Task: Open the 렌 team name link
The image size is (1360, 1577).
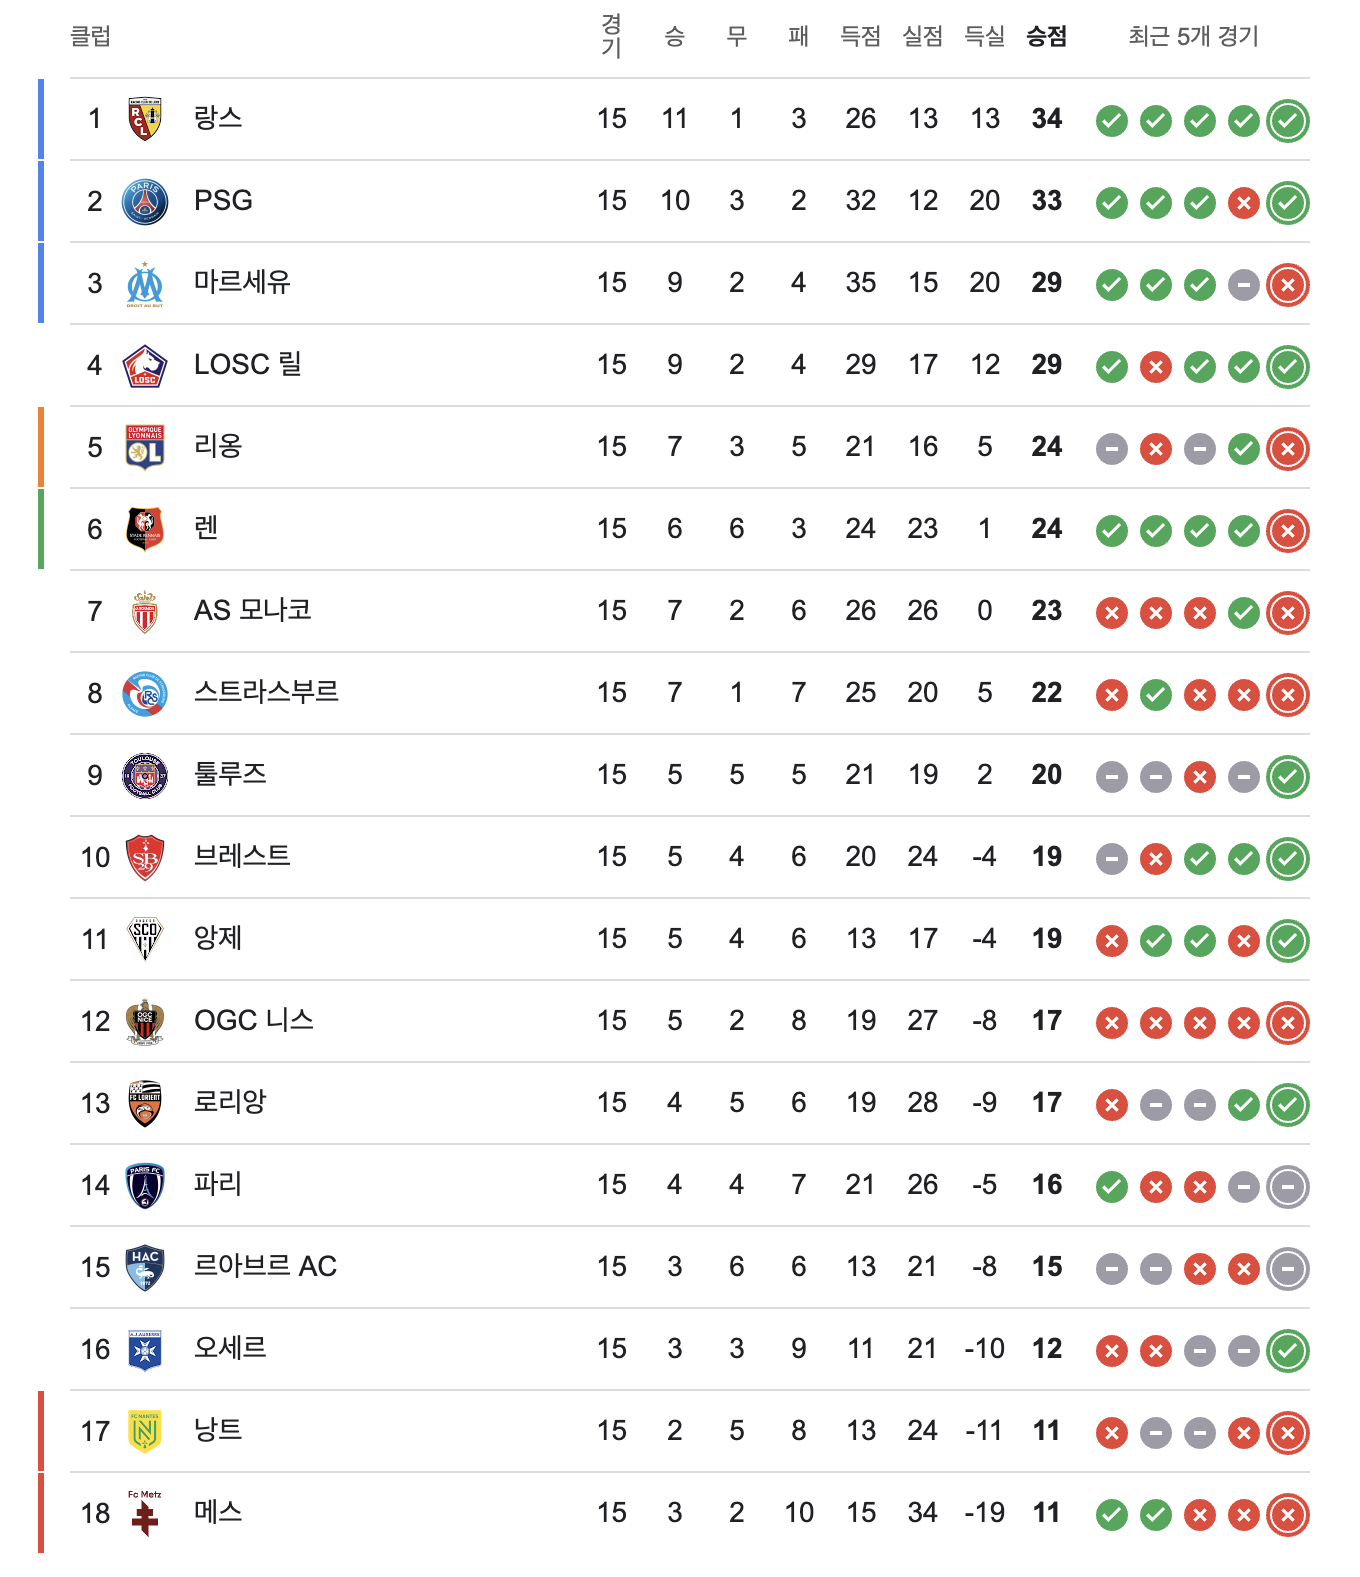Action: coord(206,528)
